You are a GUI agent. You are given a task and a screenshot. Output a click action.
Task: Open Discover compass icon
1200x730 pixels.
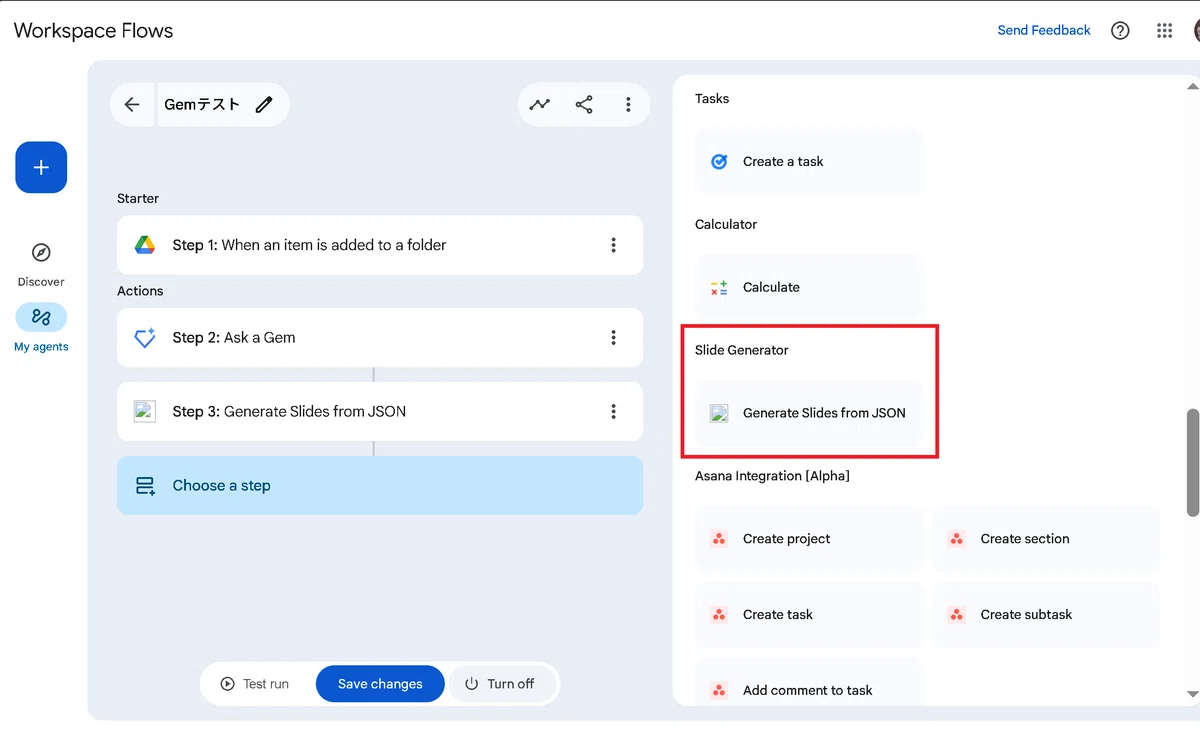point(41,252)
